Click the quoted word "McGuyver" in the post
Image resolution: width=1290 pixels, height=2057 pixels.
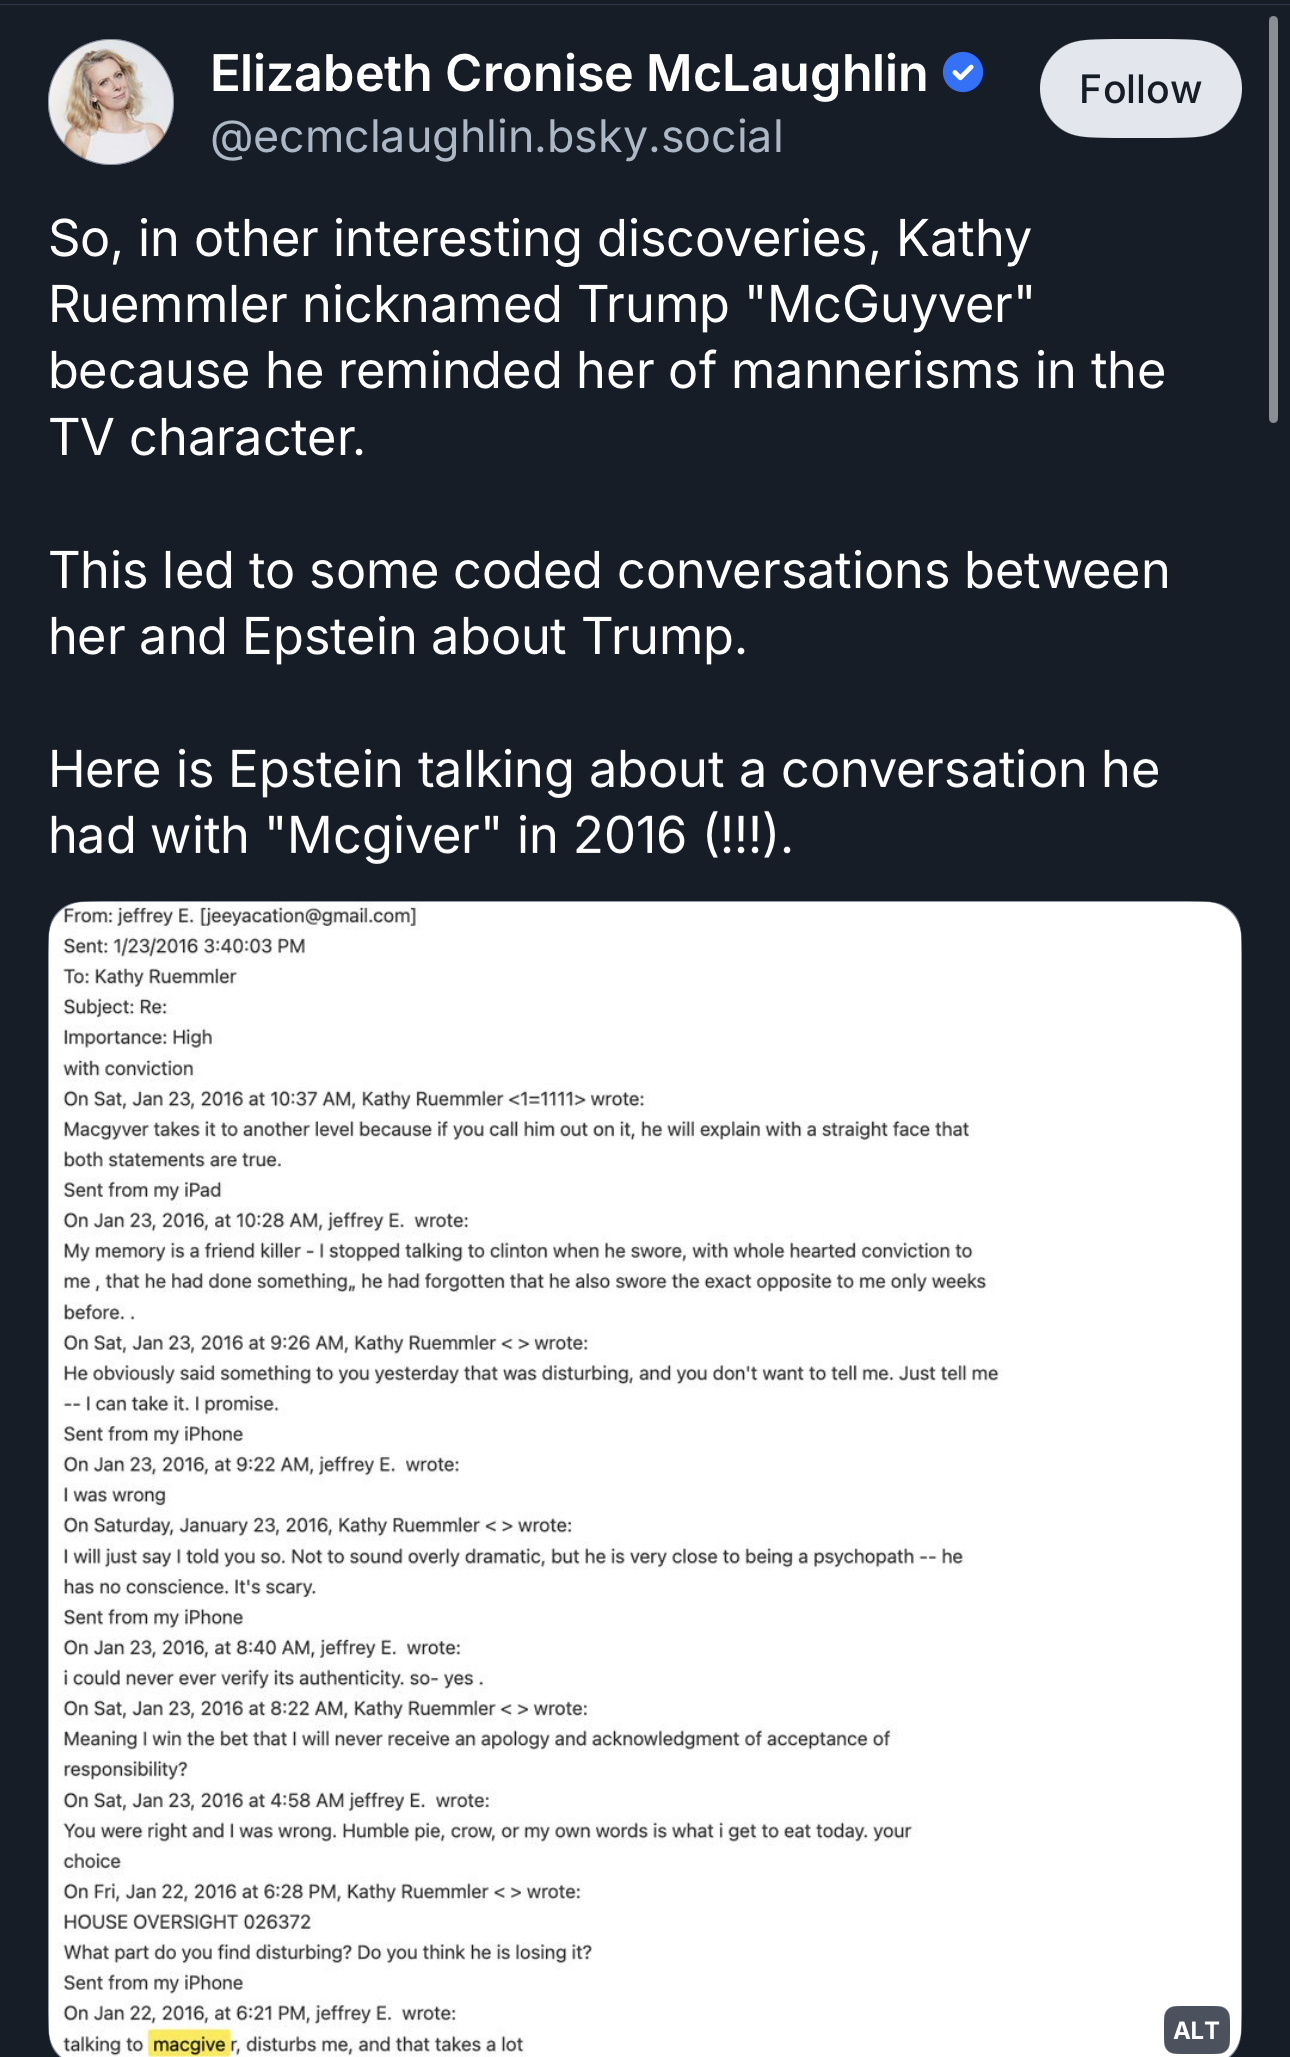(890, 305)
